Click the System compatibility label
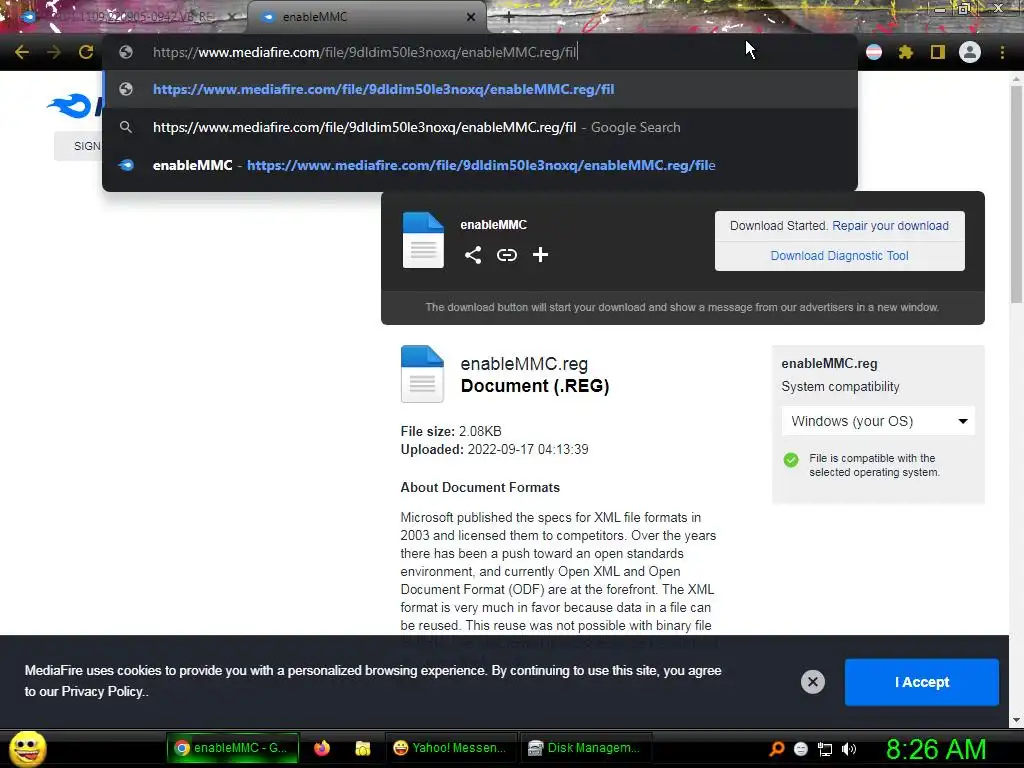 840,387
